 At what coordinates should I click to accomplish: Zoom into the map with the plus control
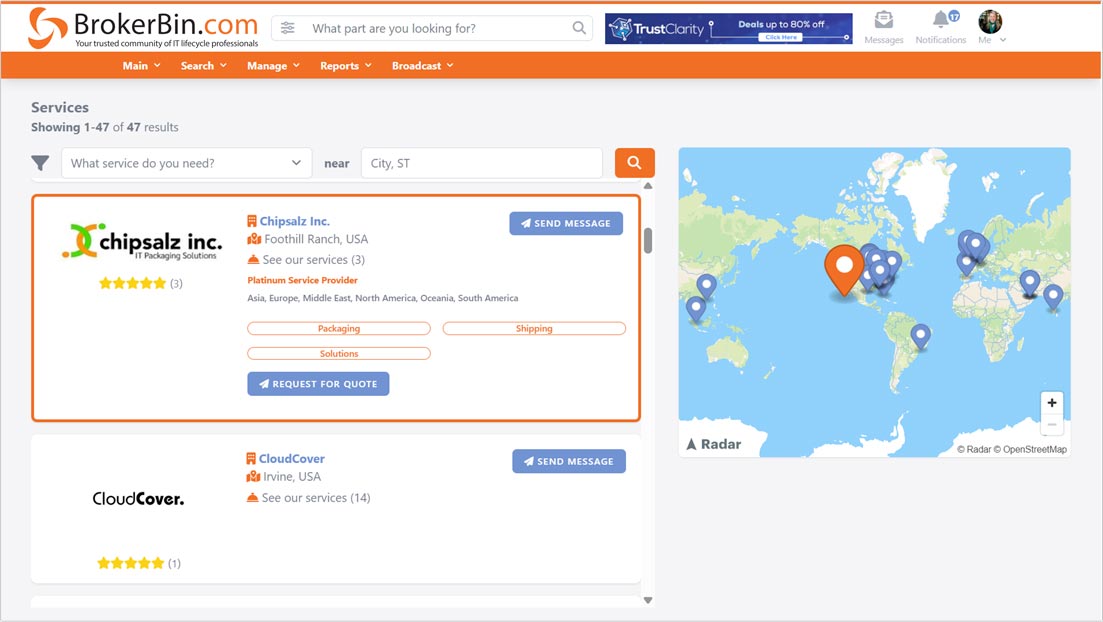[x=1051, y=404]
